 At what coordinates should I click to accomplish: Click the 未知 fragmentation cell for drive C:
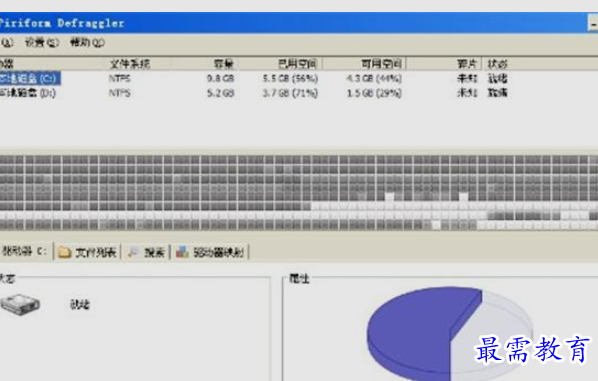tap(467, 79)
